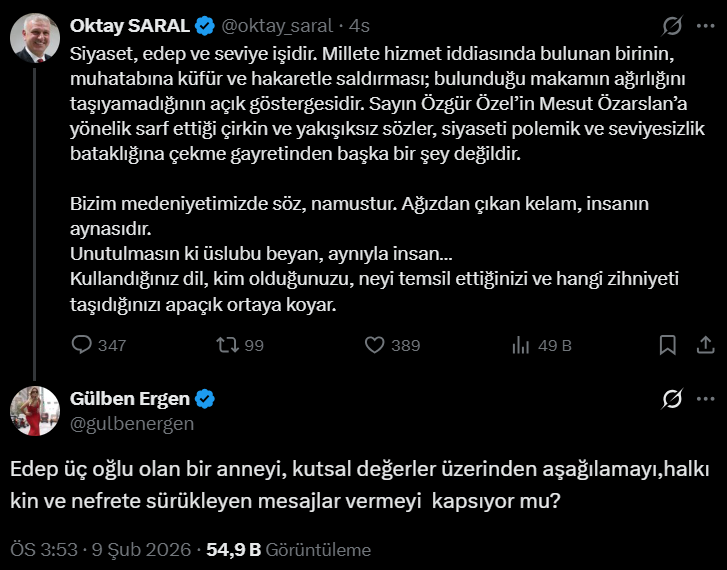Like the post with 389 likes
Image resolution: width=727 pixels, height=570 pixels.
(375, 345)
